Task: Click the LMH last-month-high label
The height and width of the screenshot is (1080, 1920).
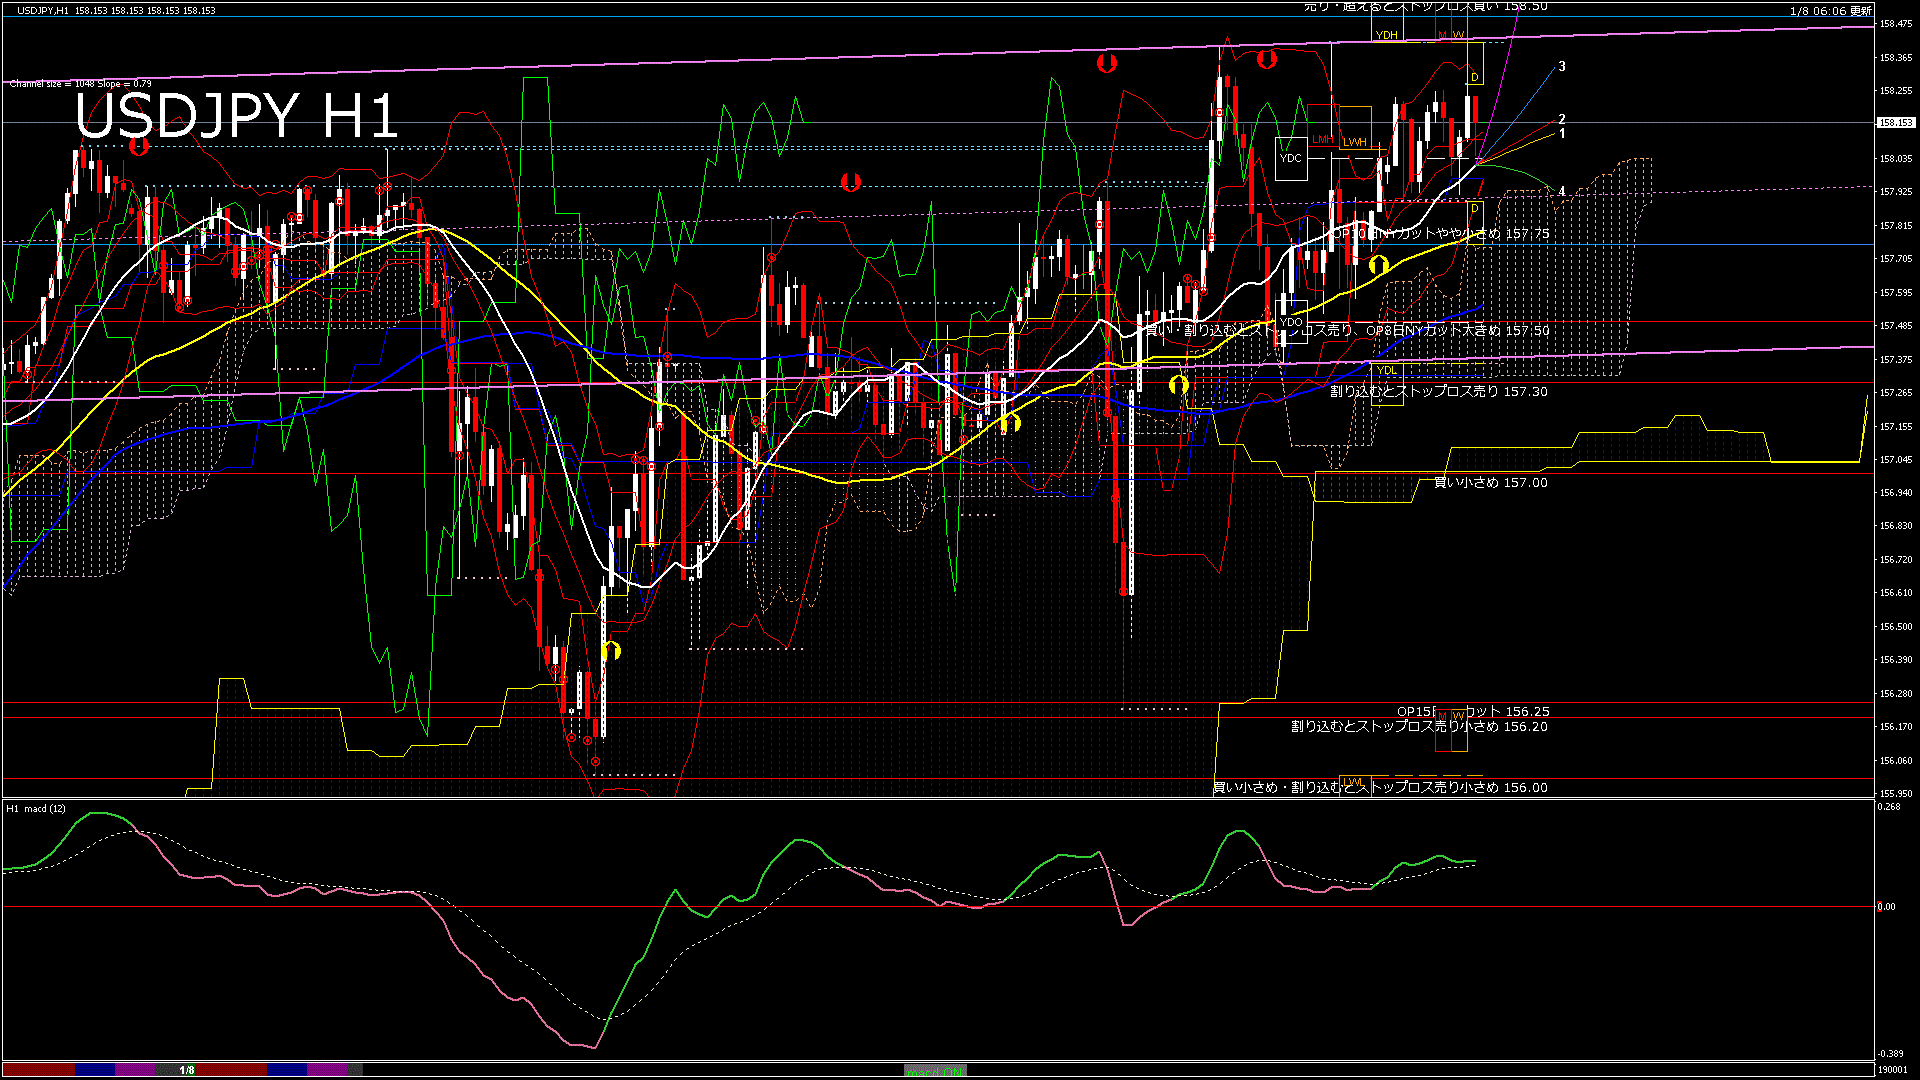Action: [x=1323, y=140]
